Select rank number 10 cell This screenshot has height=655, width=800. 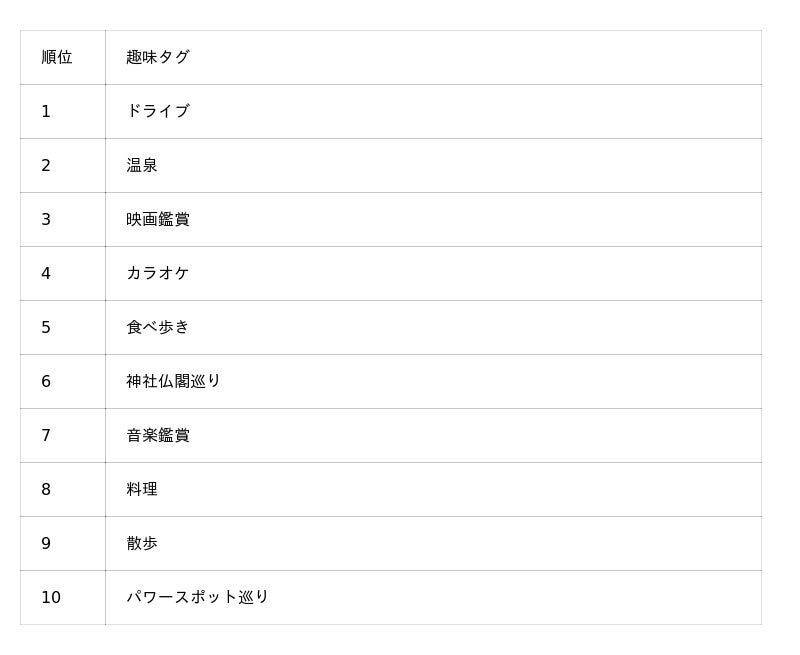[x=51, y=597]
